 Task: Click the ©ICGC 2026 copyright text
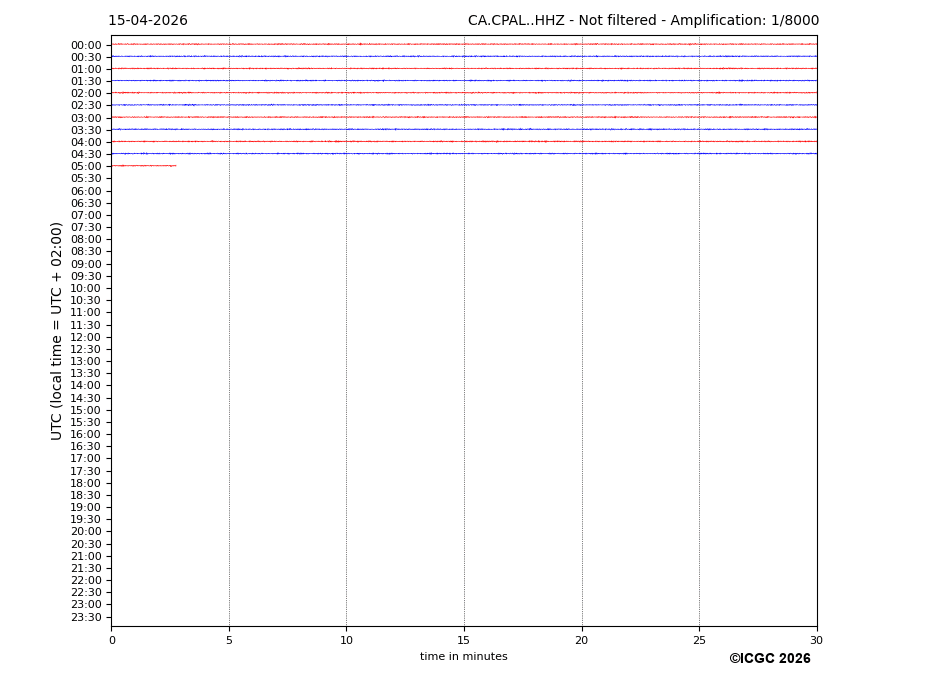(769, 659)
